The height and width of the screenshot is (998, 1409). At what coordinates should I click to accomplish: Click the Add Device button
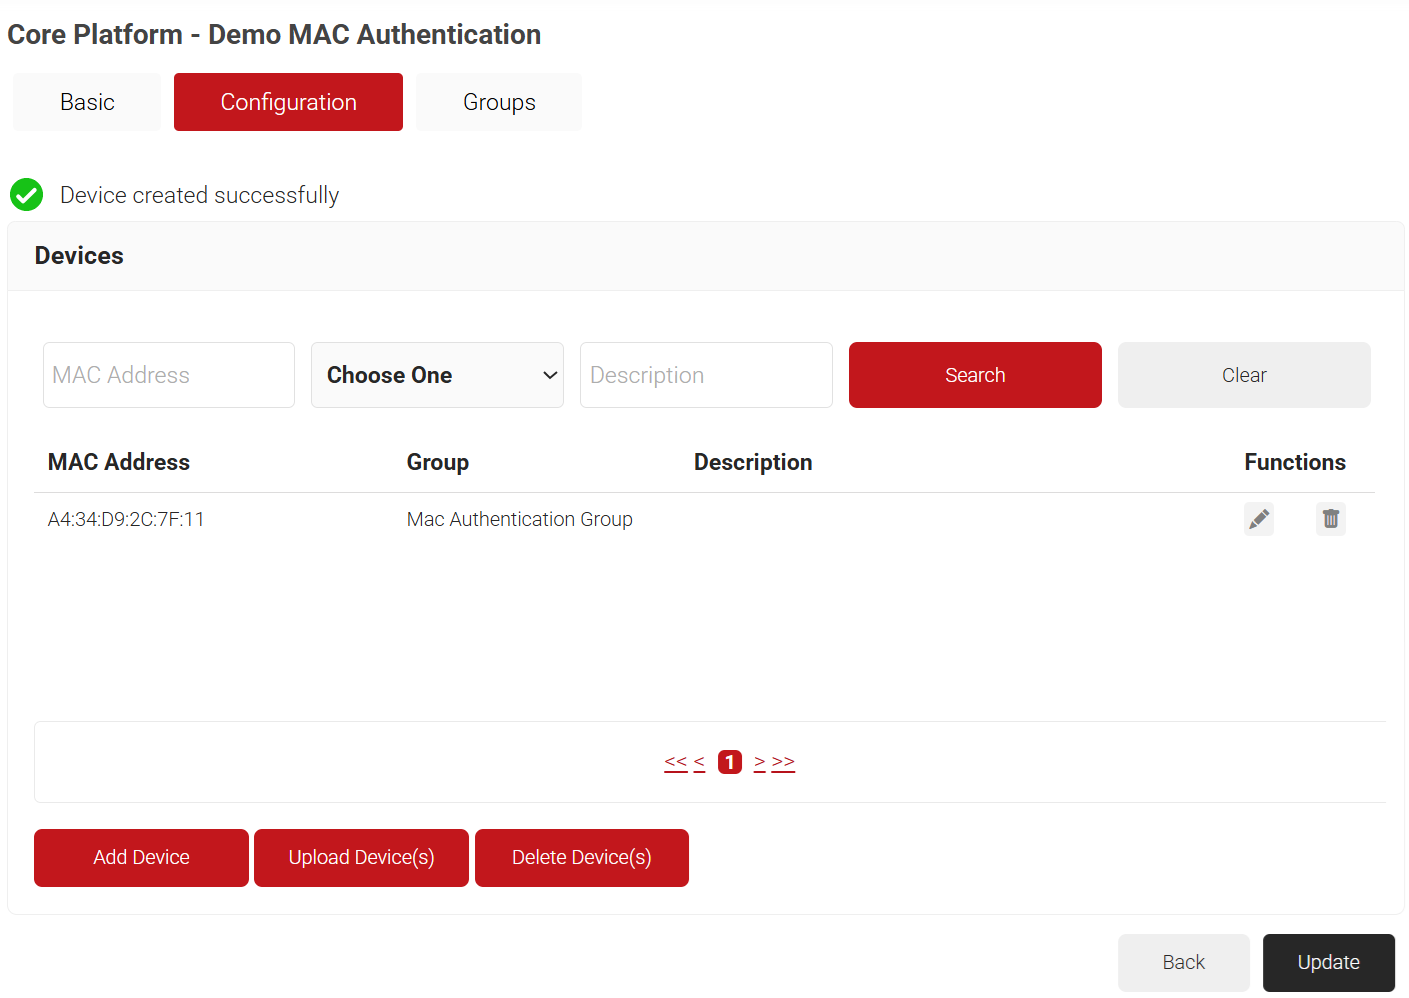coord(141,858)
